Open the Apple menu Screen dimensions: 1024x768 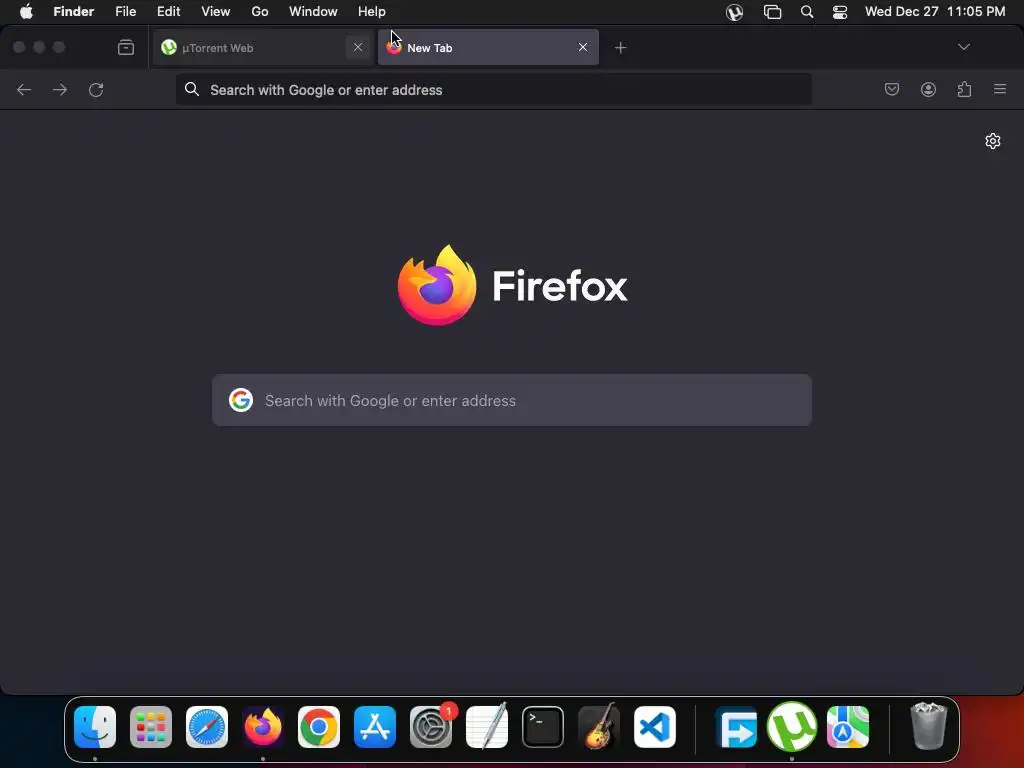[x=26, y=12]
